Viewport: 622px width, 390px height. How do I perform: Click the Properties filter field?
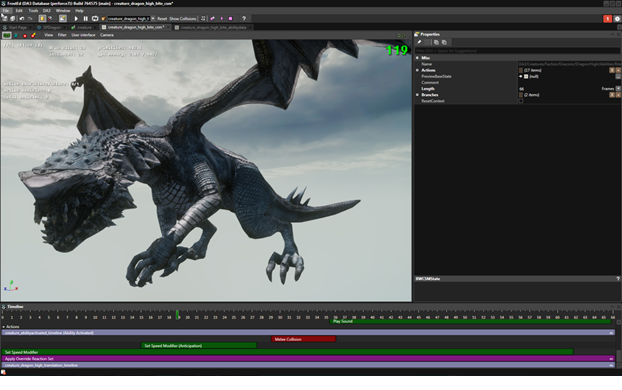click(517, 51)
